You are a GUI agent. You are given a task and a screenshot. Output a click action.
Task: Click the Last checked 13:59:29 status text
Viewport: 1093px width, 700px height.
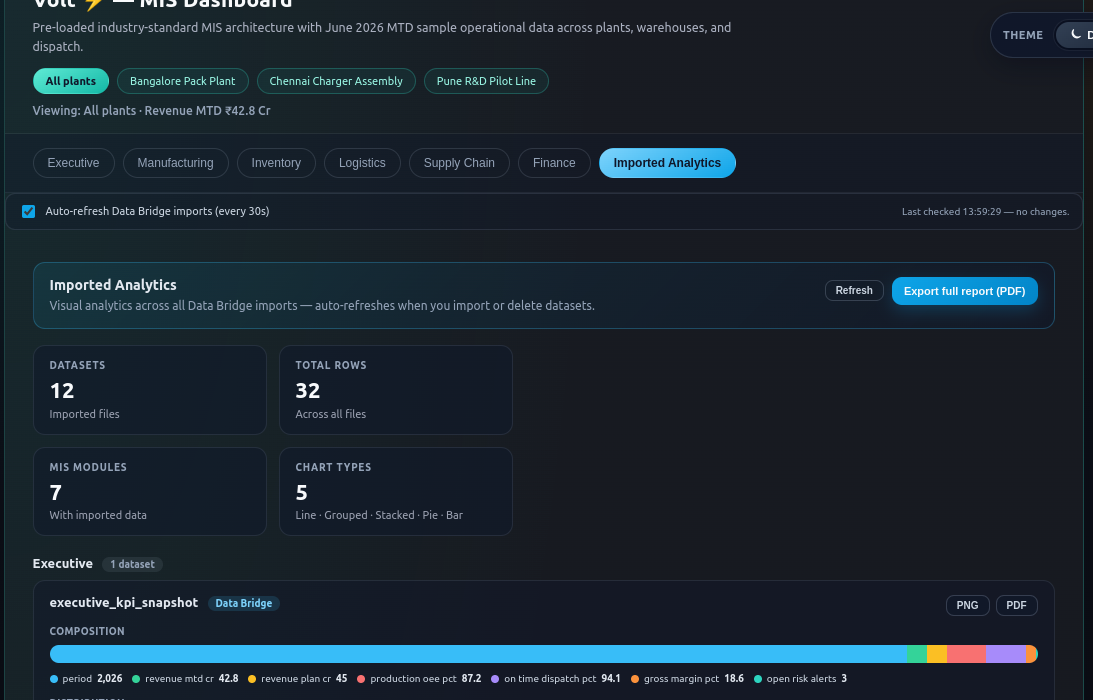pyautogui.click(x=985, y=211)
